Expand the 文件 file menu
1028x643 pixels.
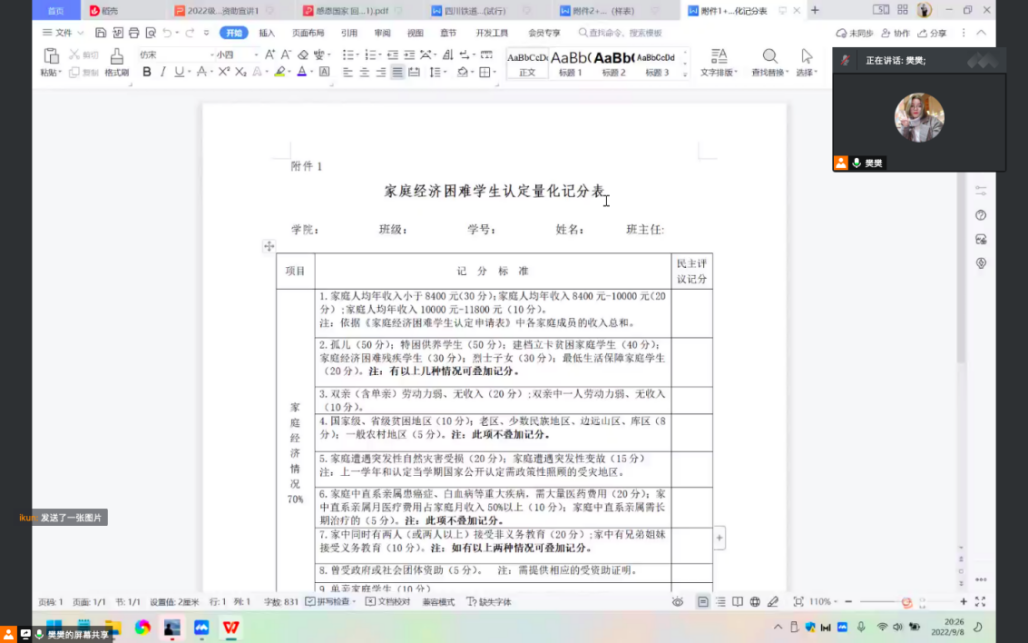click(62, 33)
